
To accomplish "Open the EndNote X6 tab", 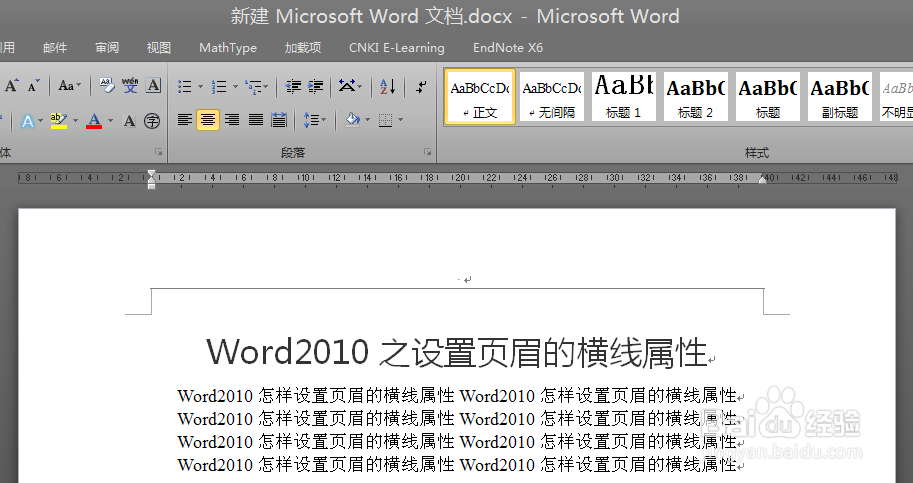I will pos(508,48).
